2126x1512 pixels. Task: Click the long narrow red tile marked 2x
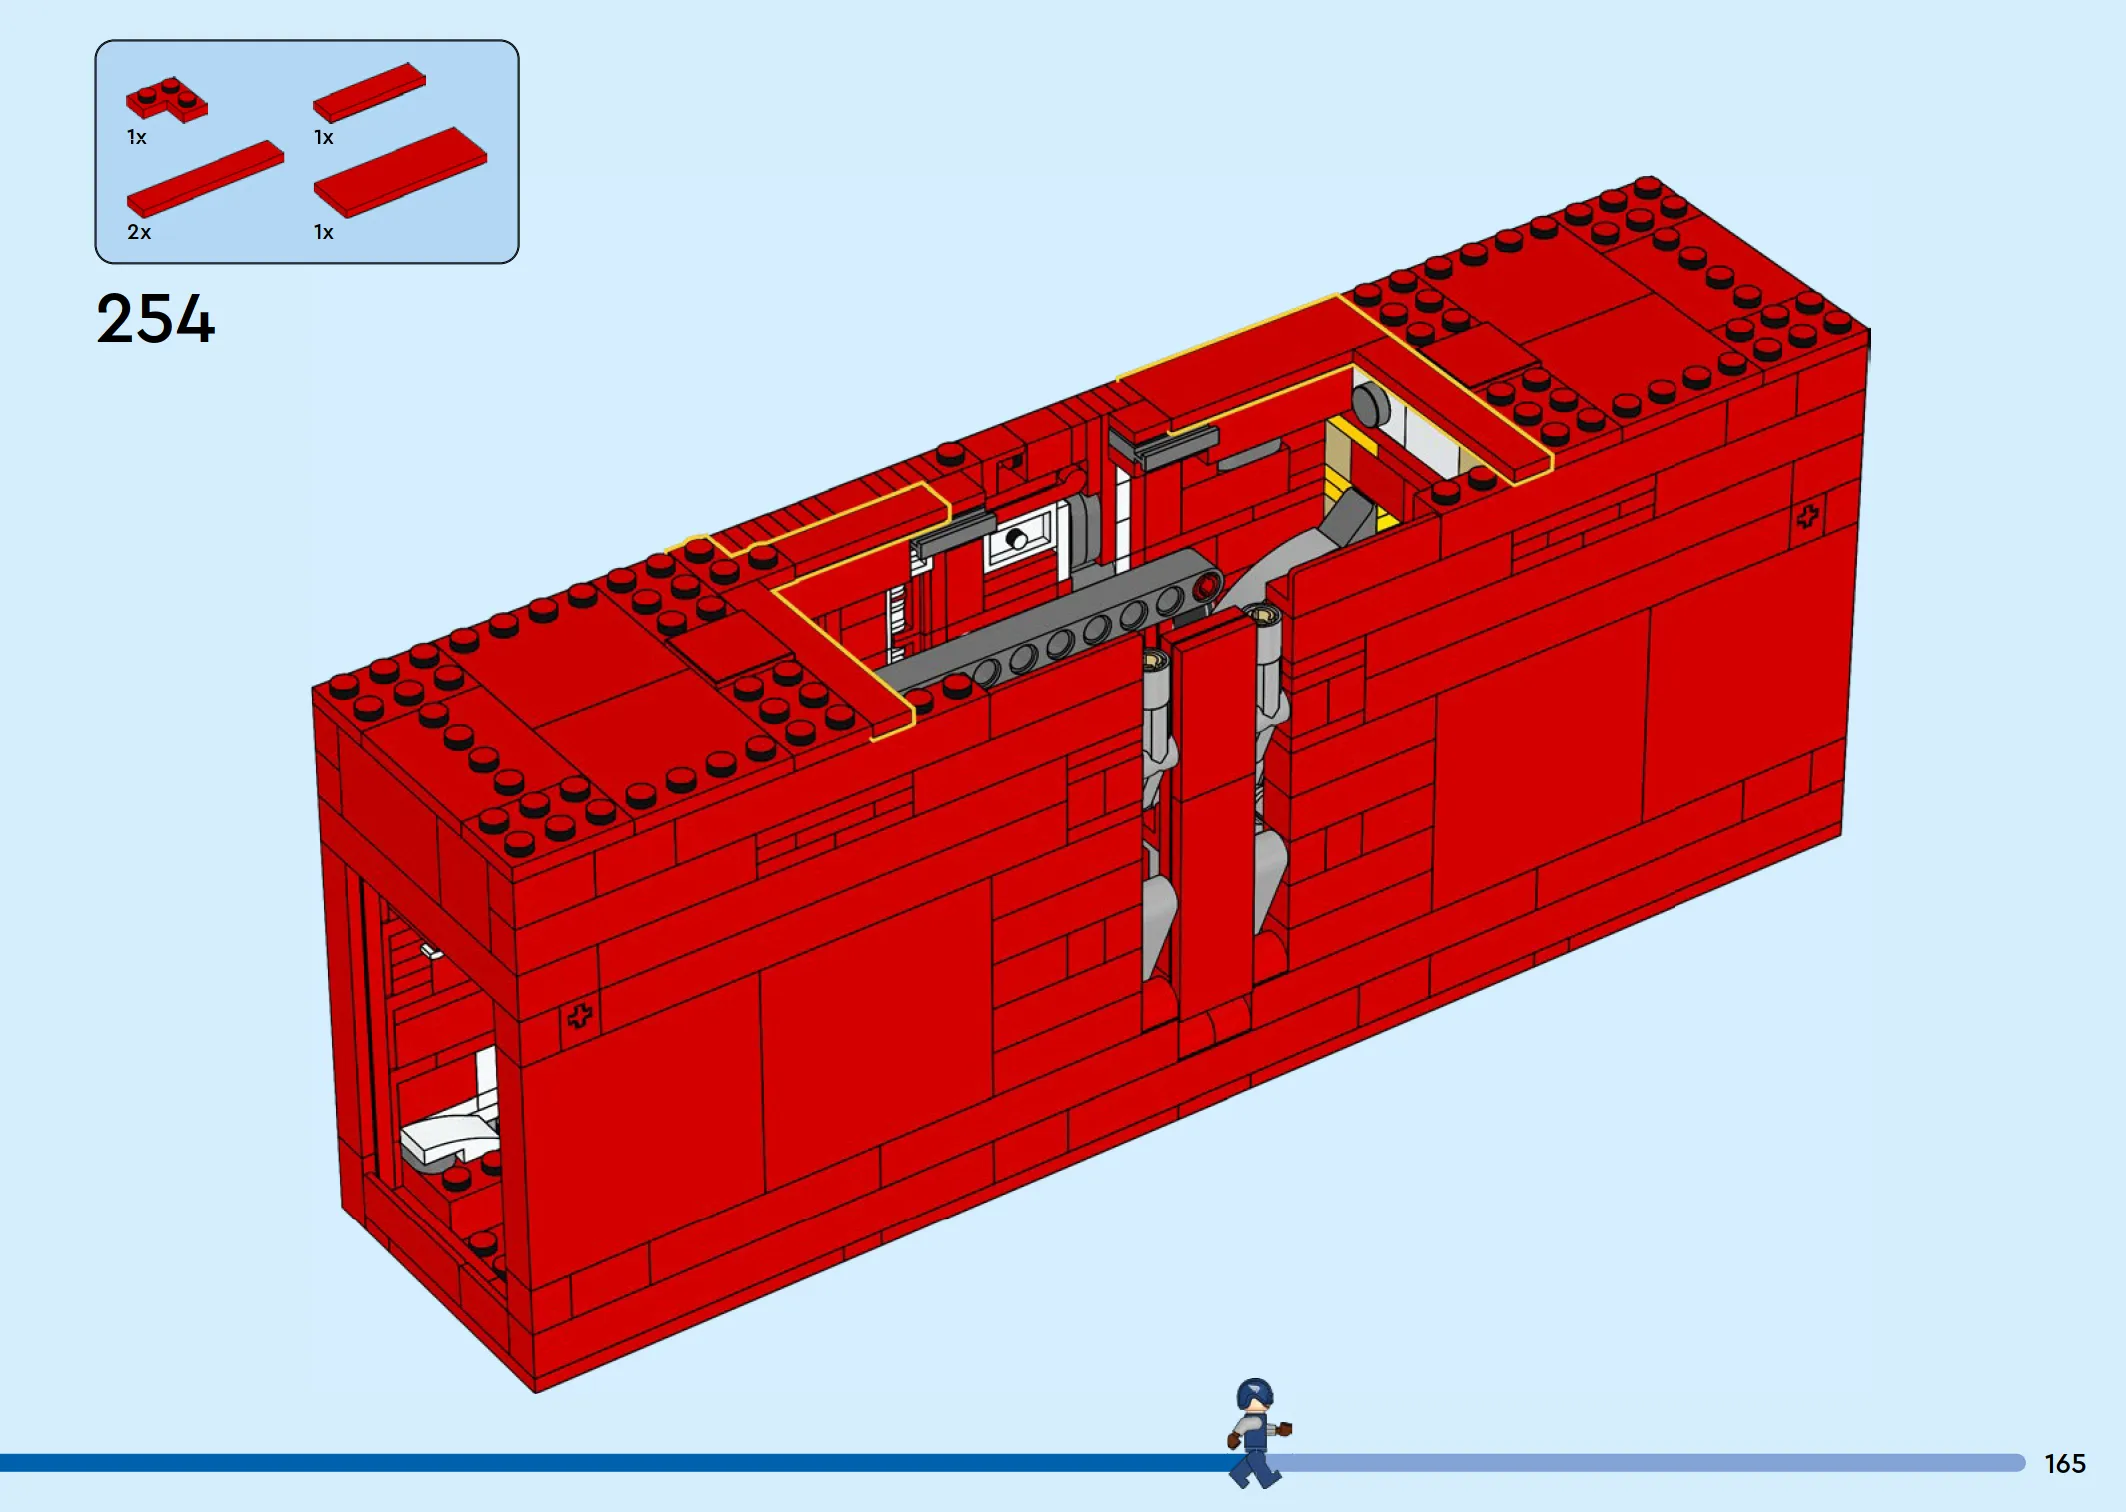[205, 178]
